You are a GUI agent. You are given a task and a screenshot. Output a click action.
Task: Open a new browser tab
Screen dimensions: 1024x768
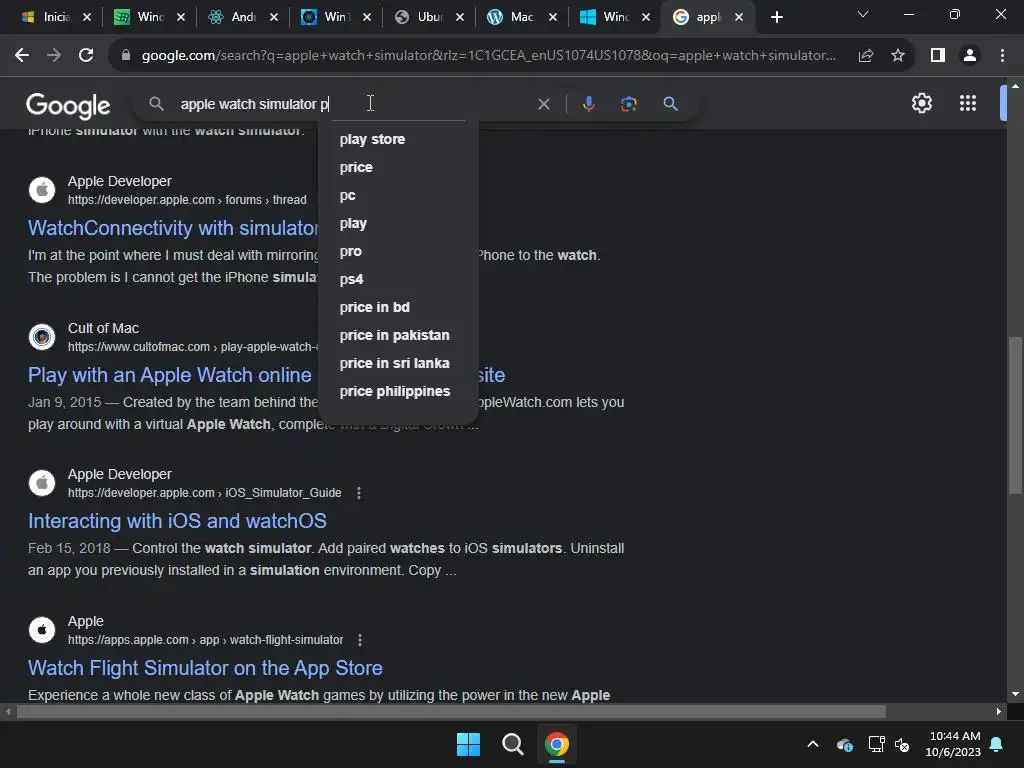[x=776, y=18]
